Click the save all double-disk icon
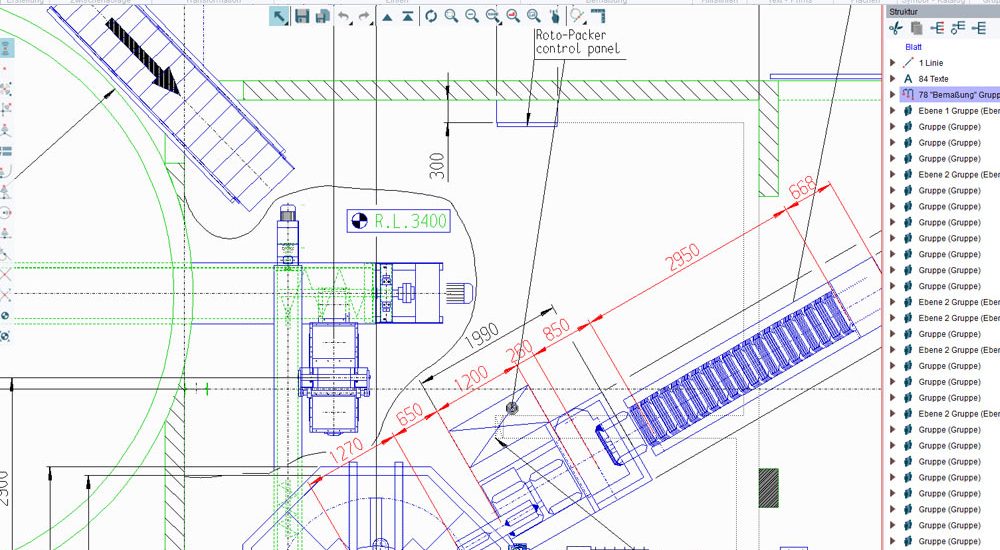The width and height of the screenshot is (1000, 550). click(323, 16)
